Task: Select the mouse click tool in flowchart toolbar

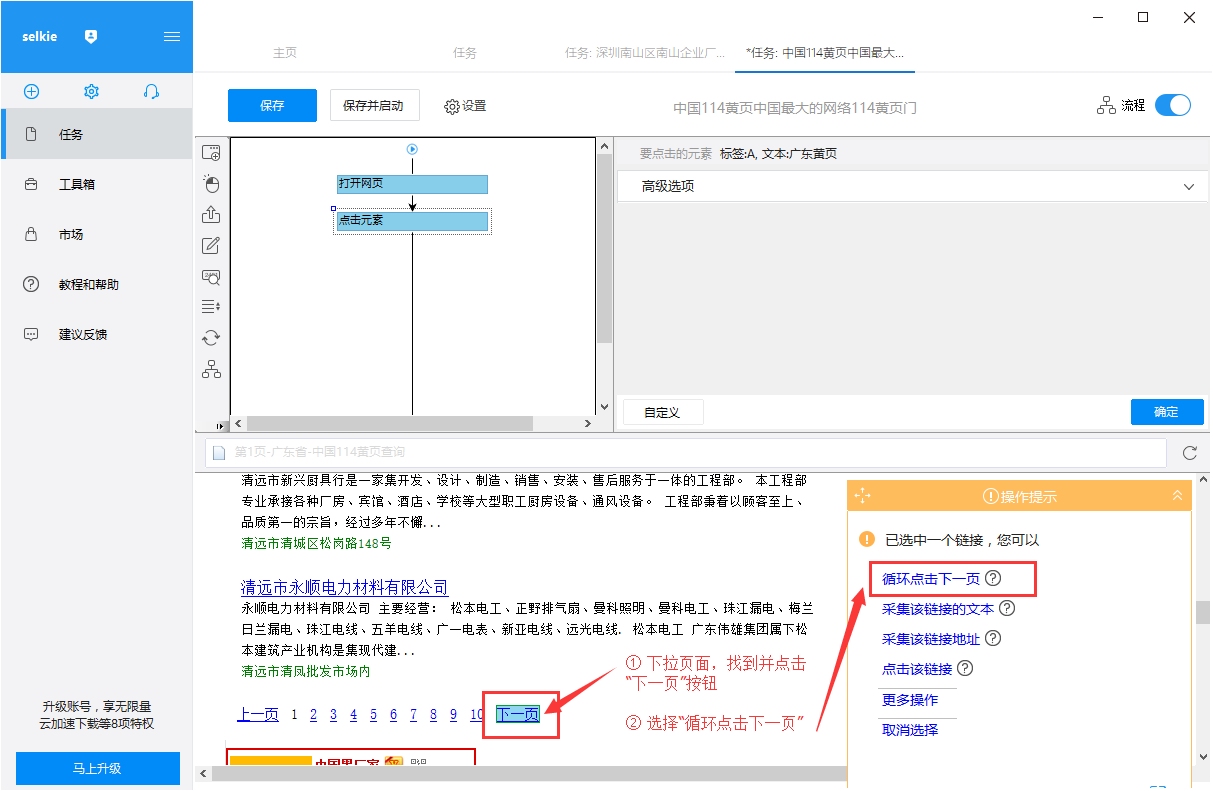Action: click(211, 184)
